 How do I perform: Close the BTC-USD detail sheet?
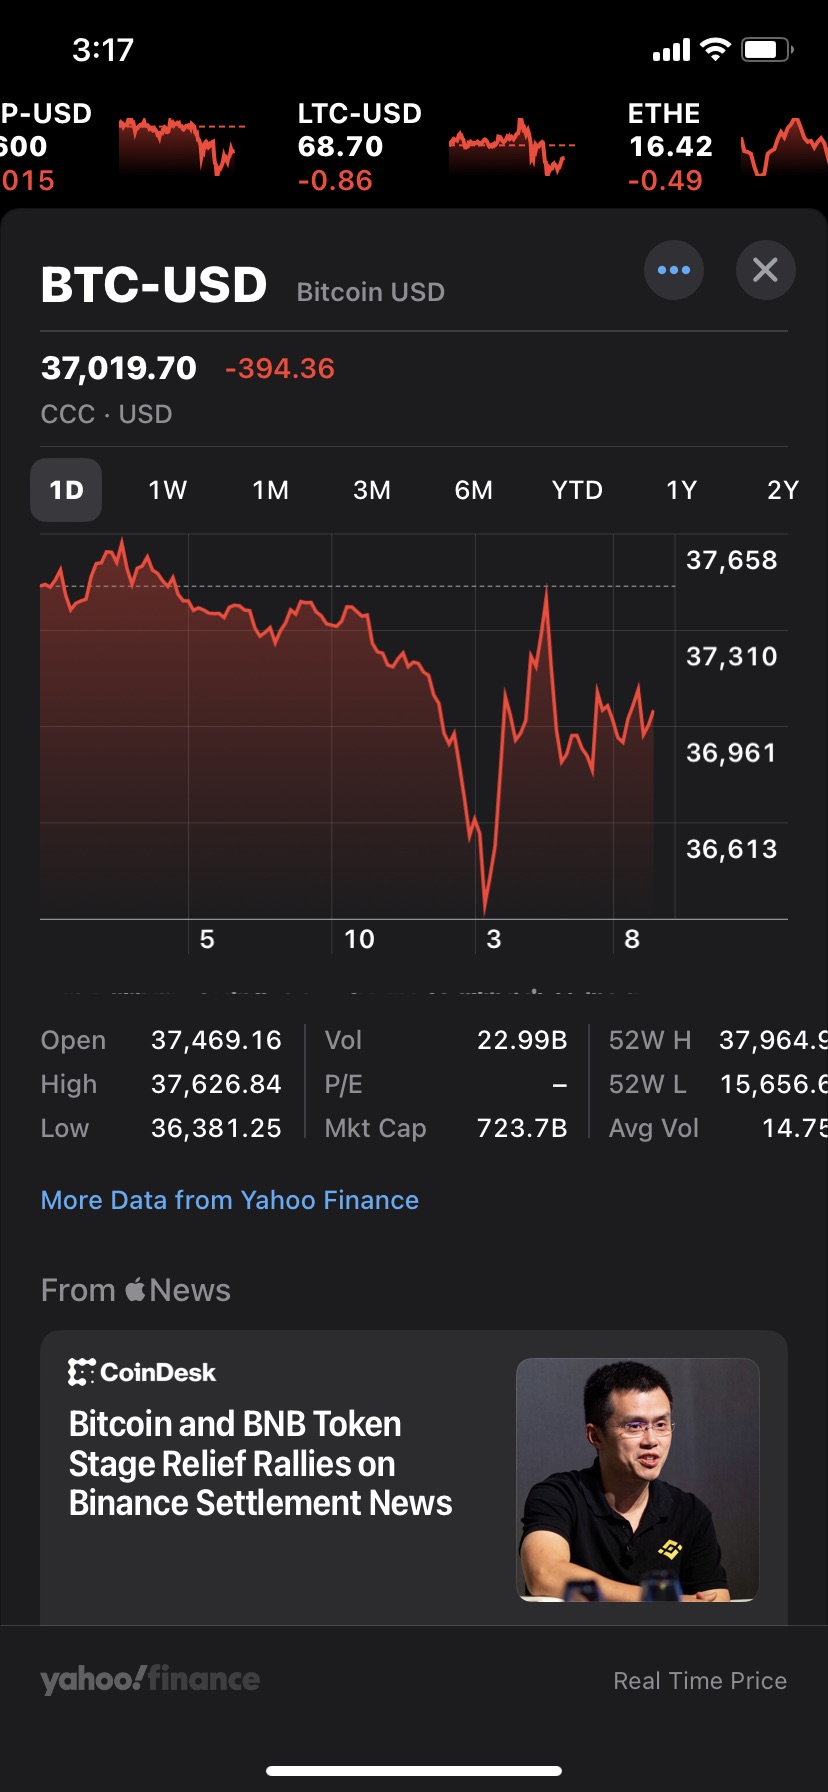click(765, 270)
